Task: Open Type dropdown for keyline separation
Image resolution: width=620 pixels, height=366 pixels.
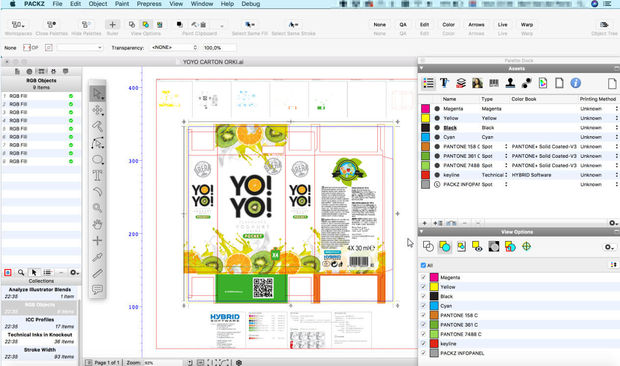Action: [506, 175]
